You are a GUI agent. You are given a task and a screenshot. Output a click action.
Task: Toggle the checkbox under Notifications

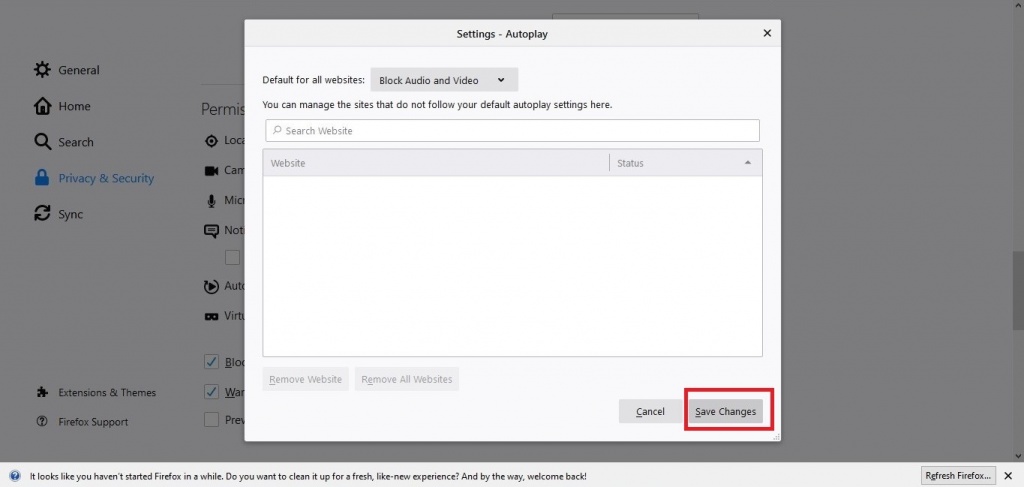(232, 257)
